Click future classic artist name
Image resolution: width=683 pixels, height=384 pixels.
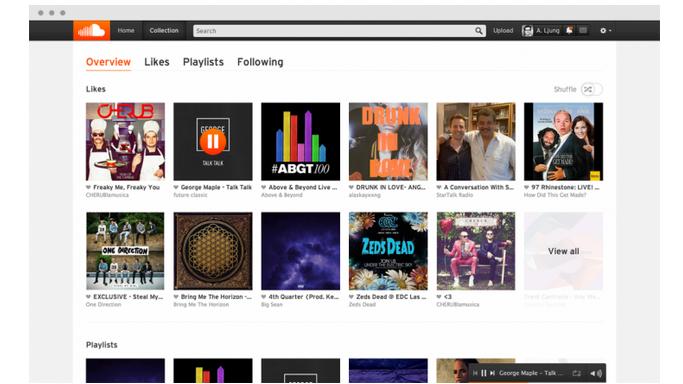[x=190, y=195]
